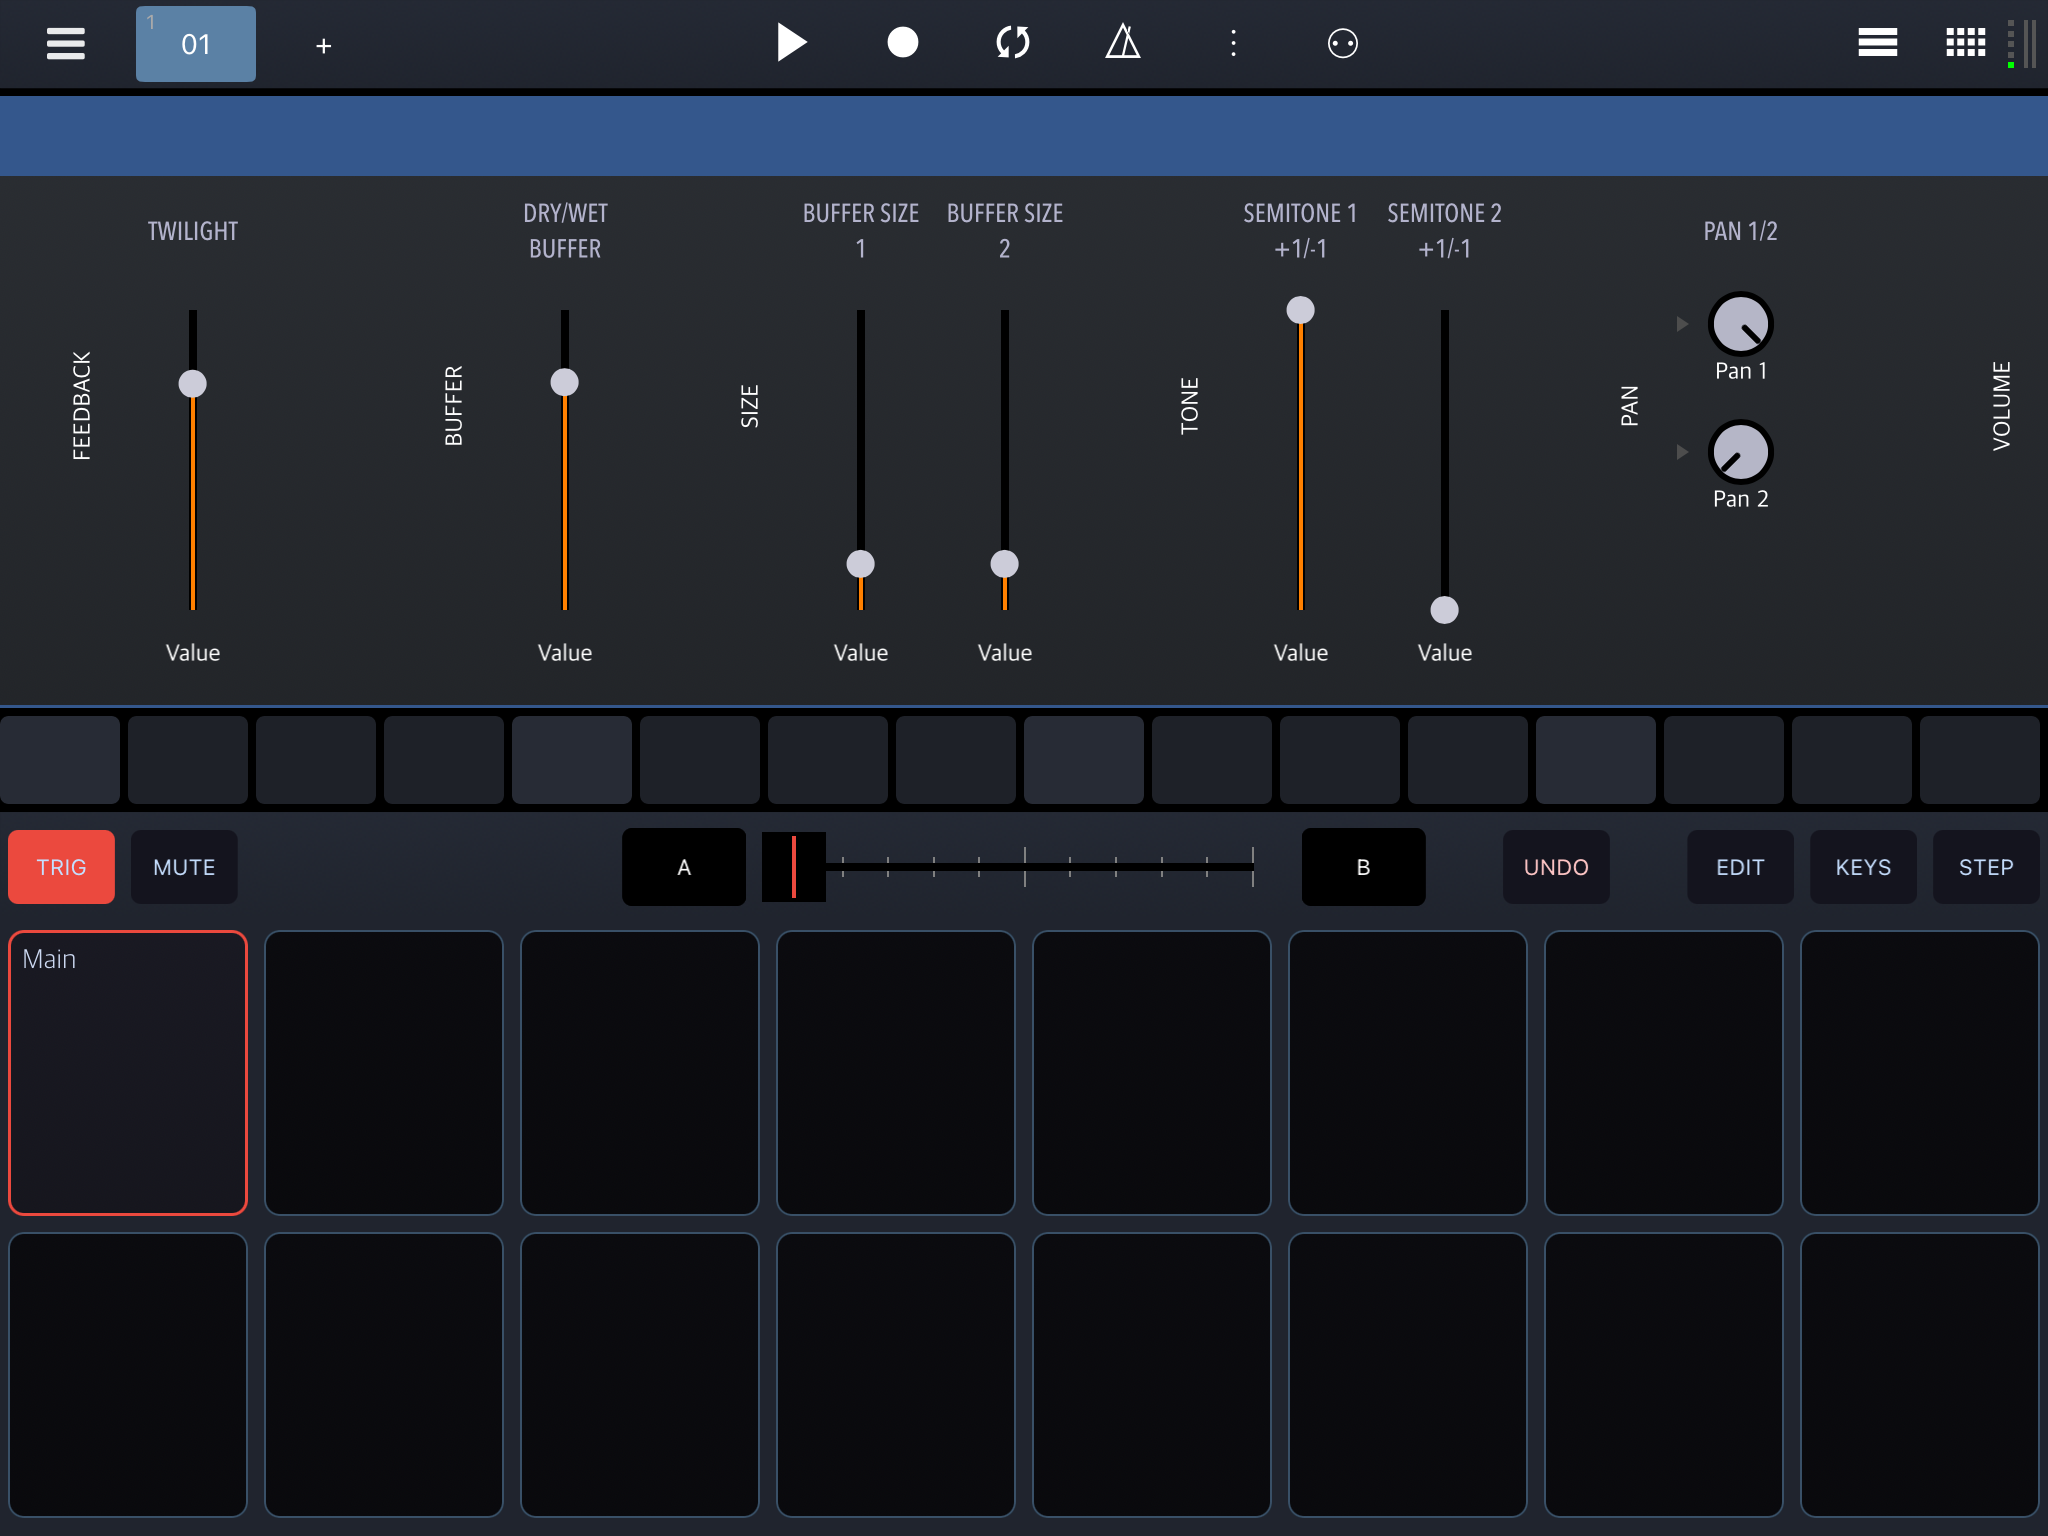
Task: Switch to STEP mode
Action: [1986, 867]
